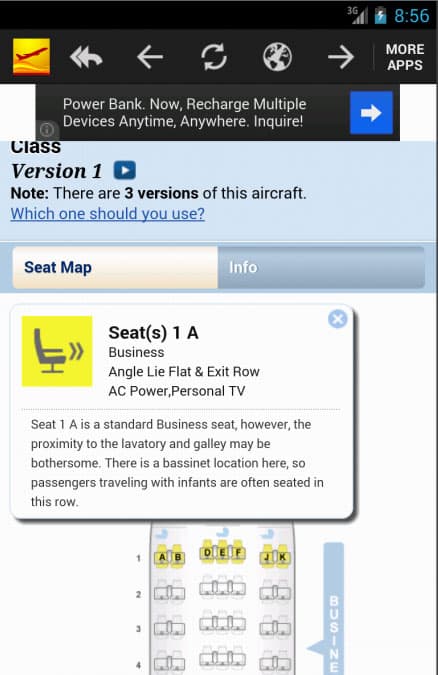Play the Version 1 video icon
This screenshot has height=675, width=438.
(125, 170)
